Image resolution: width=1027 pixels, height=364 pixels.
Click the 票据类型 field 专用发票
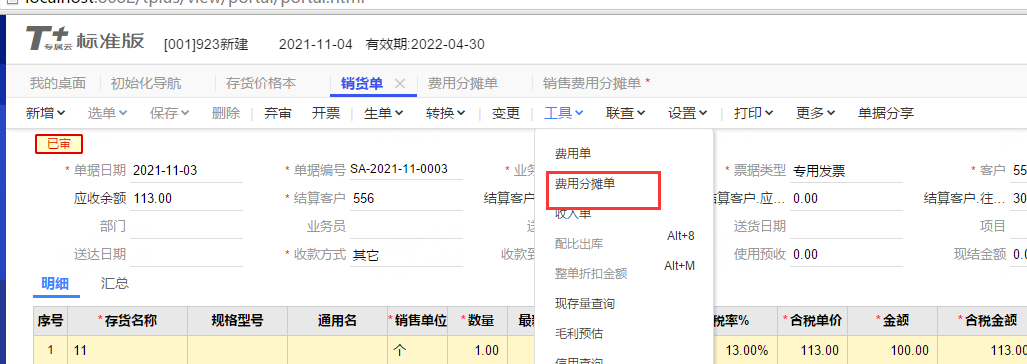tap(846, 171)
